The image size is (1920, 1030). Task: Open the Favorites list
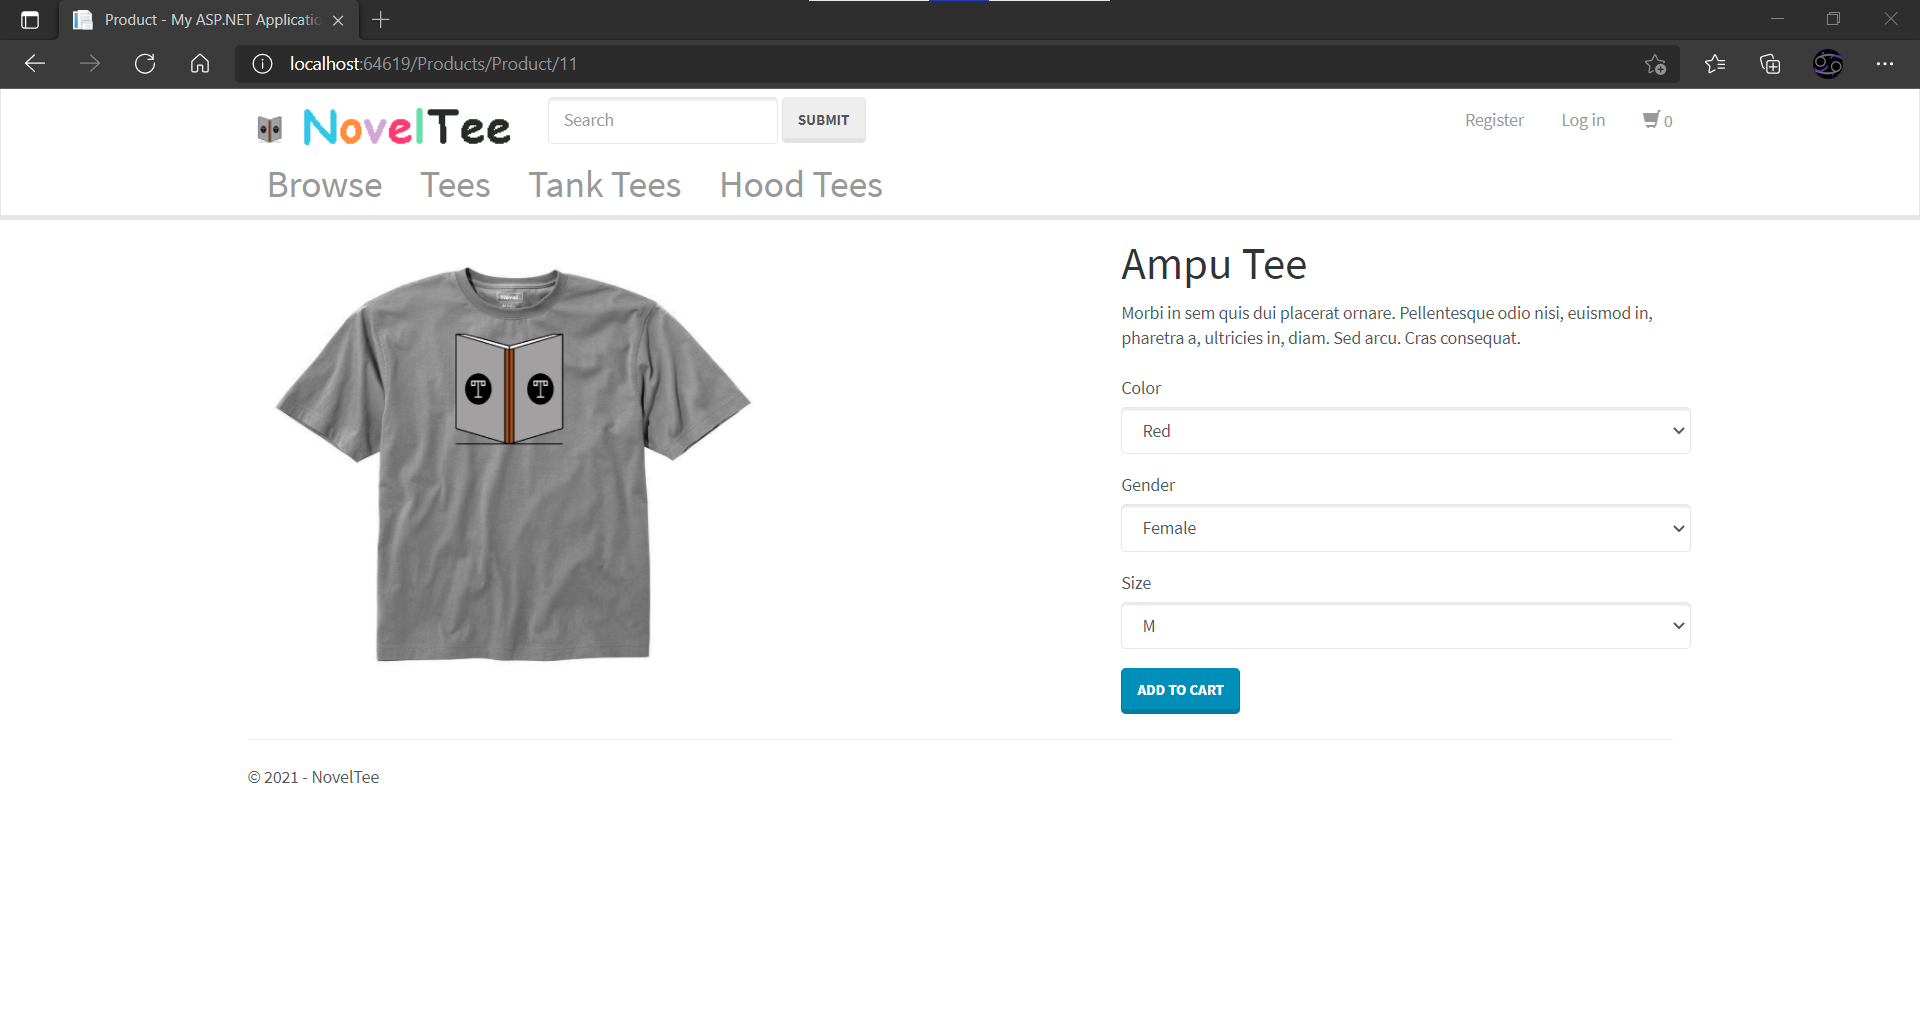point(1715,64)
